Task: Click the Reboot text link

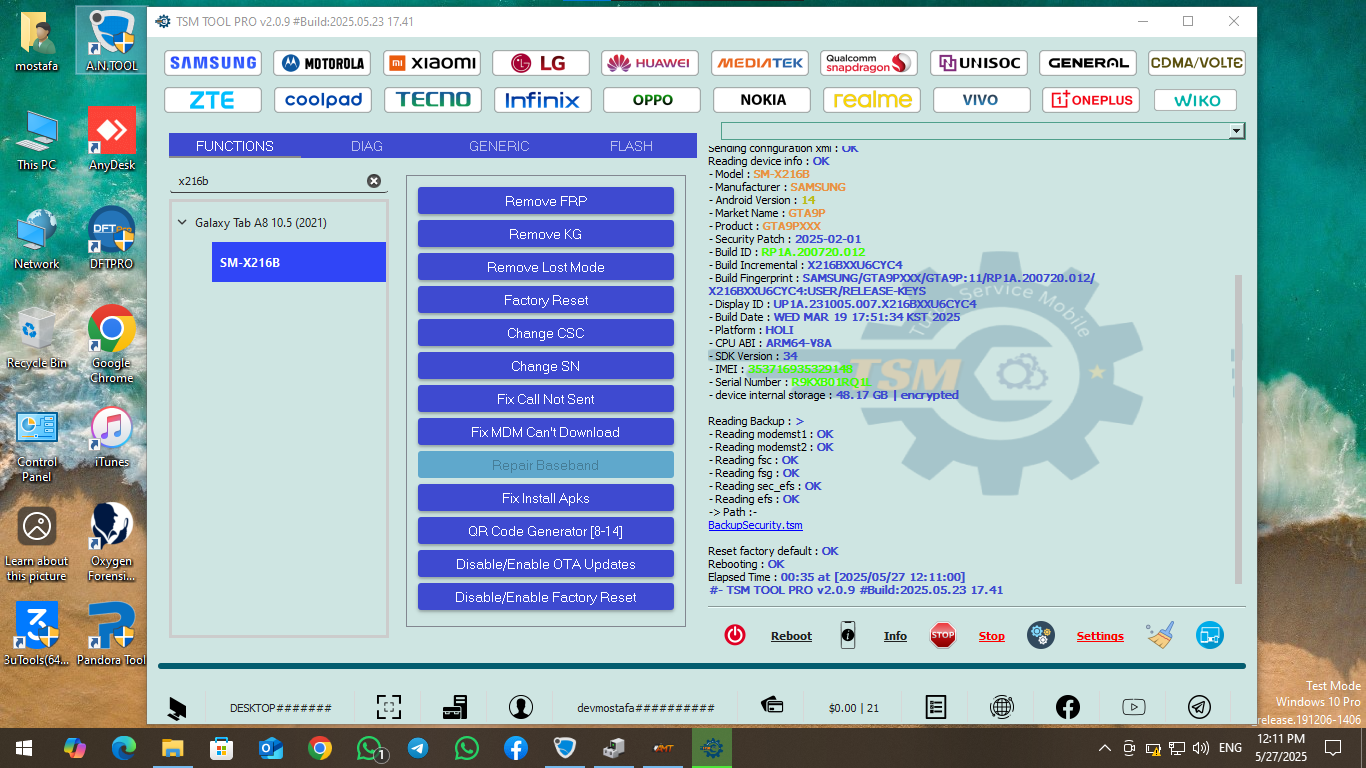Action: pyautogui.click(x=791, y=636)
